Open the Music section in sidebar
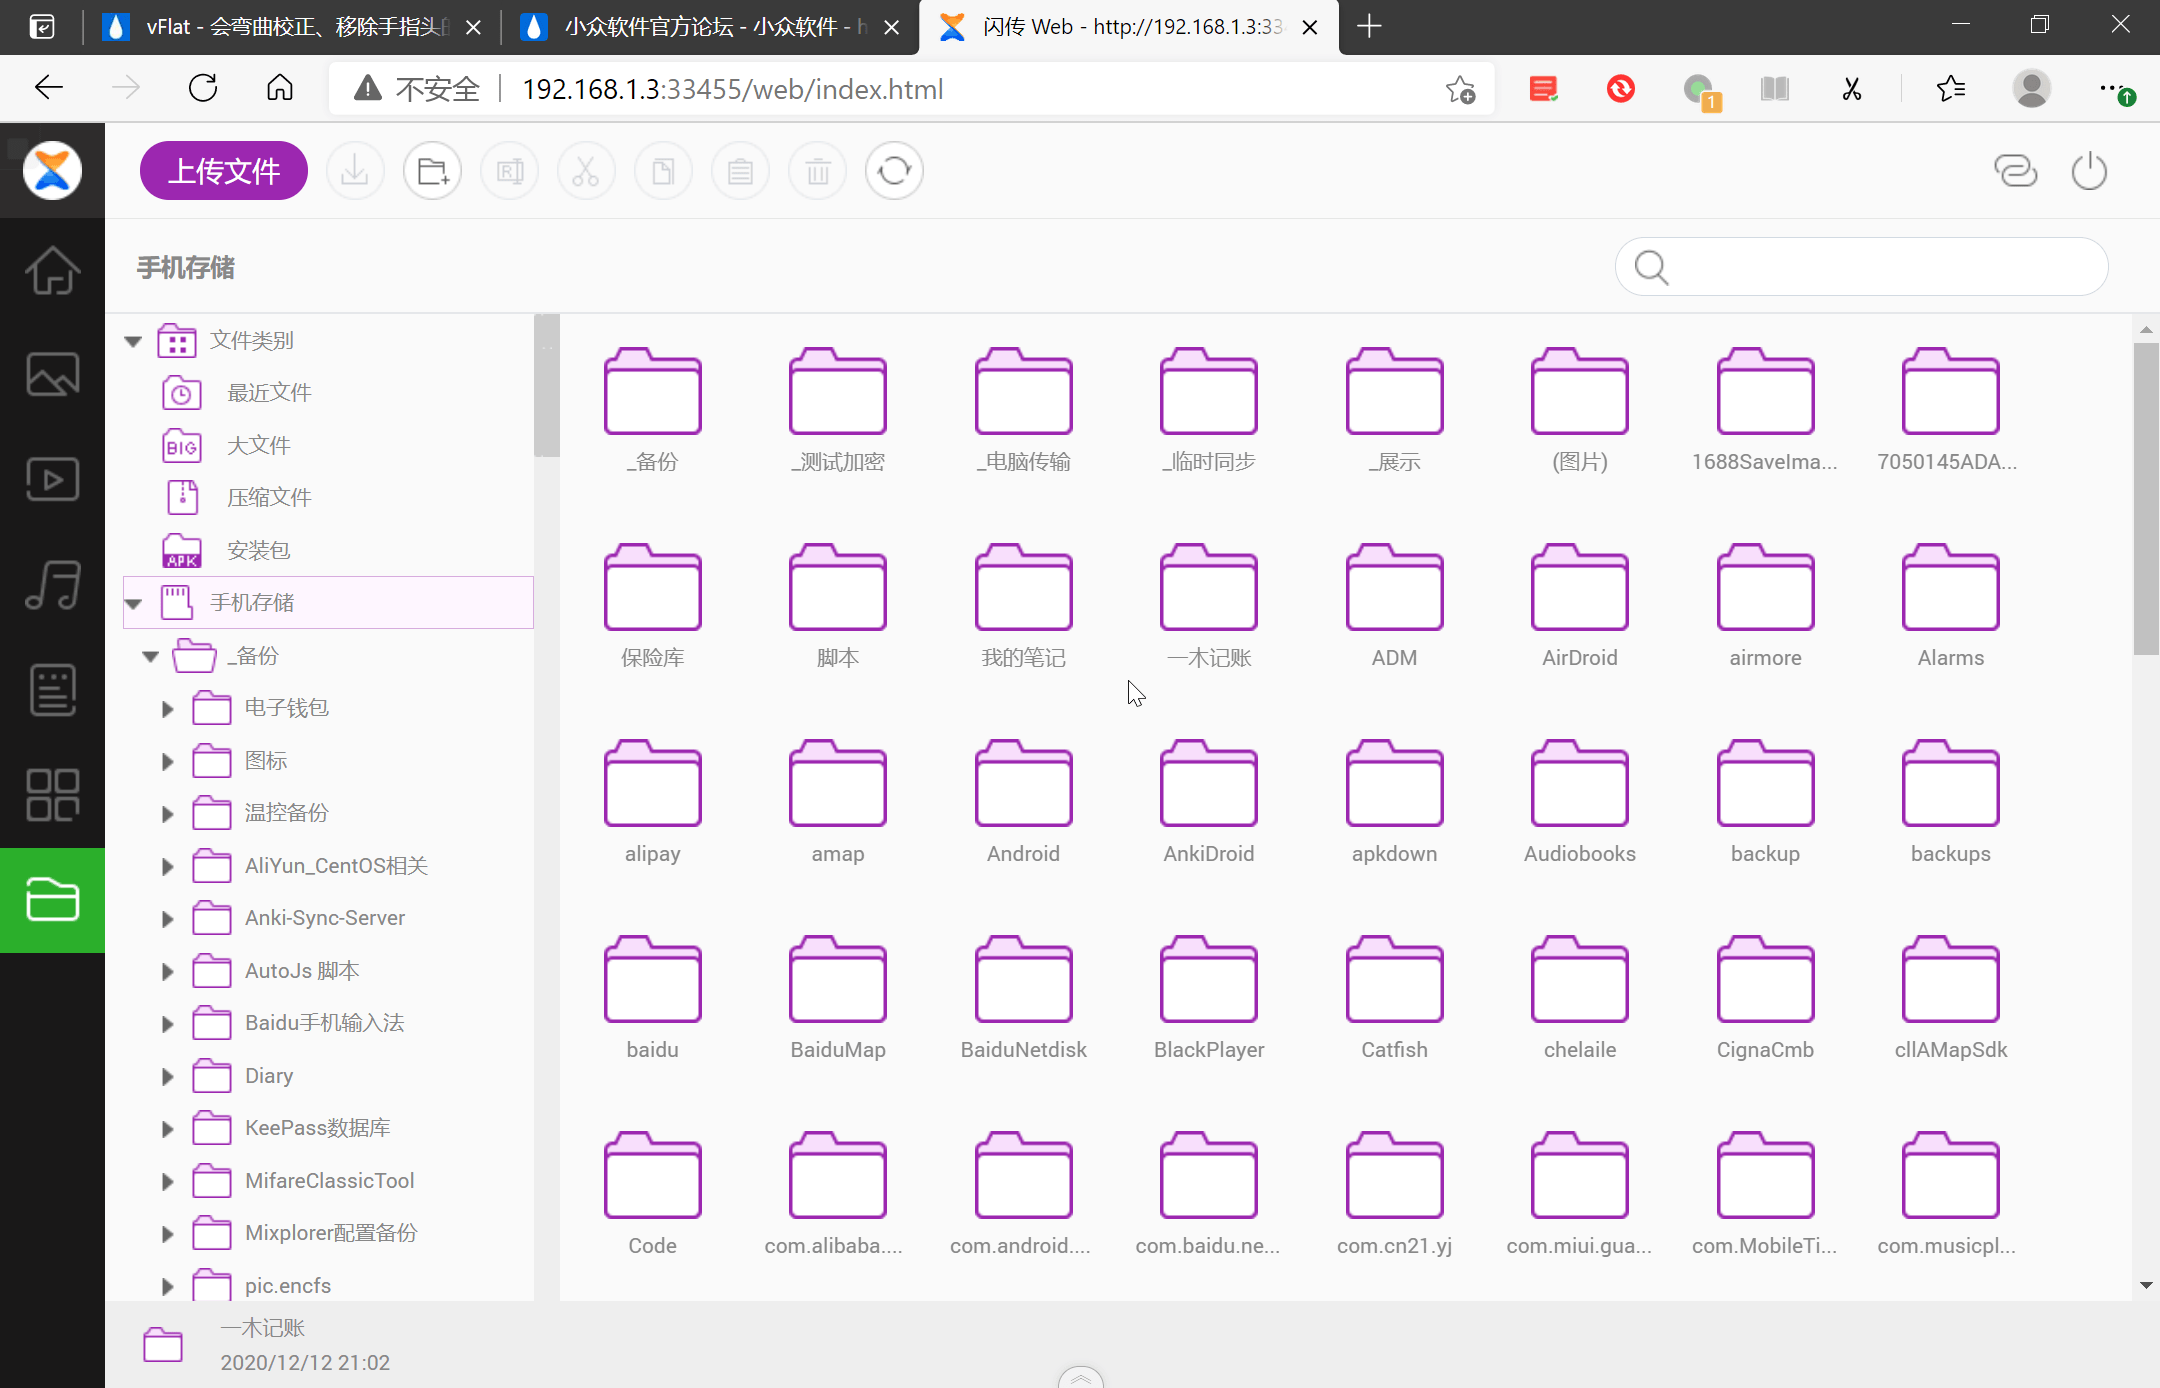Viewport: 2160px width, 1388px height. (52, 585)
